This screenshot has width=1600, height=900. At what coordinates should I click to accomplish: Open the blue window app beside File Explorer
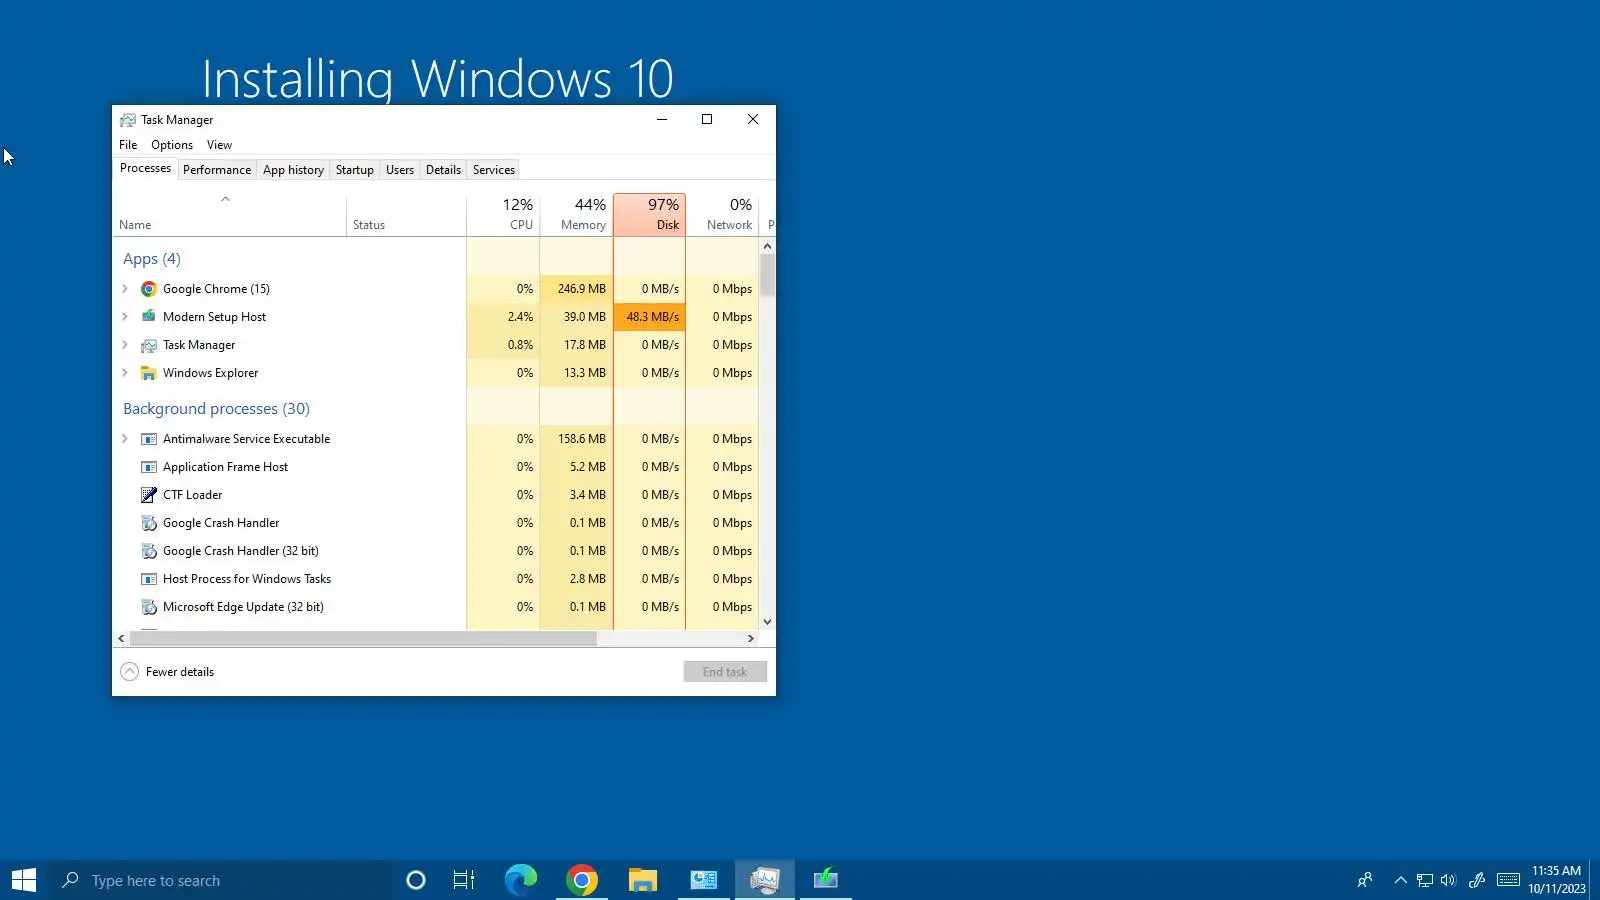tap(704, 880)
